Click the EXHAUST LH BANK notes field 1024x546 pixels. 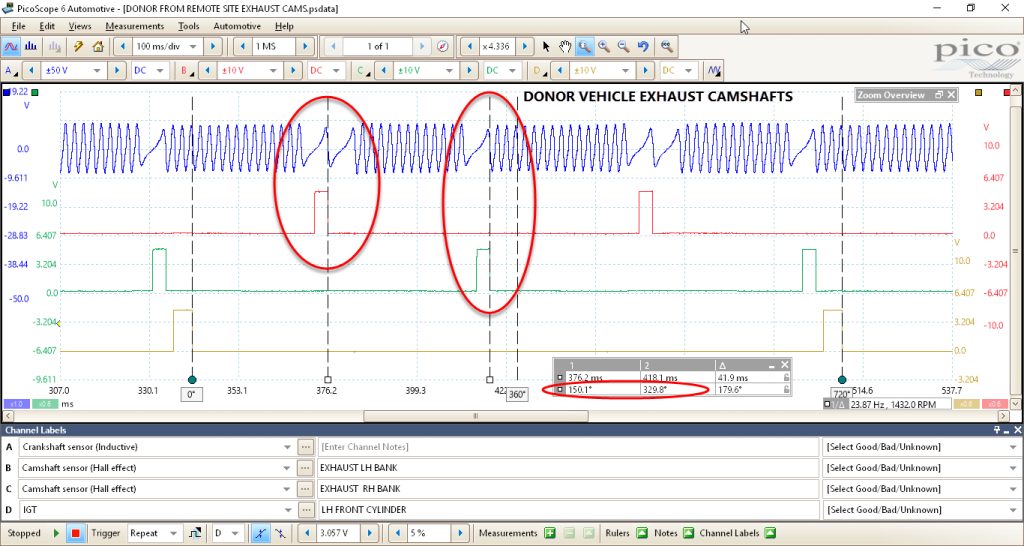coord(567,468)
